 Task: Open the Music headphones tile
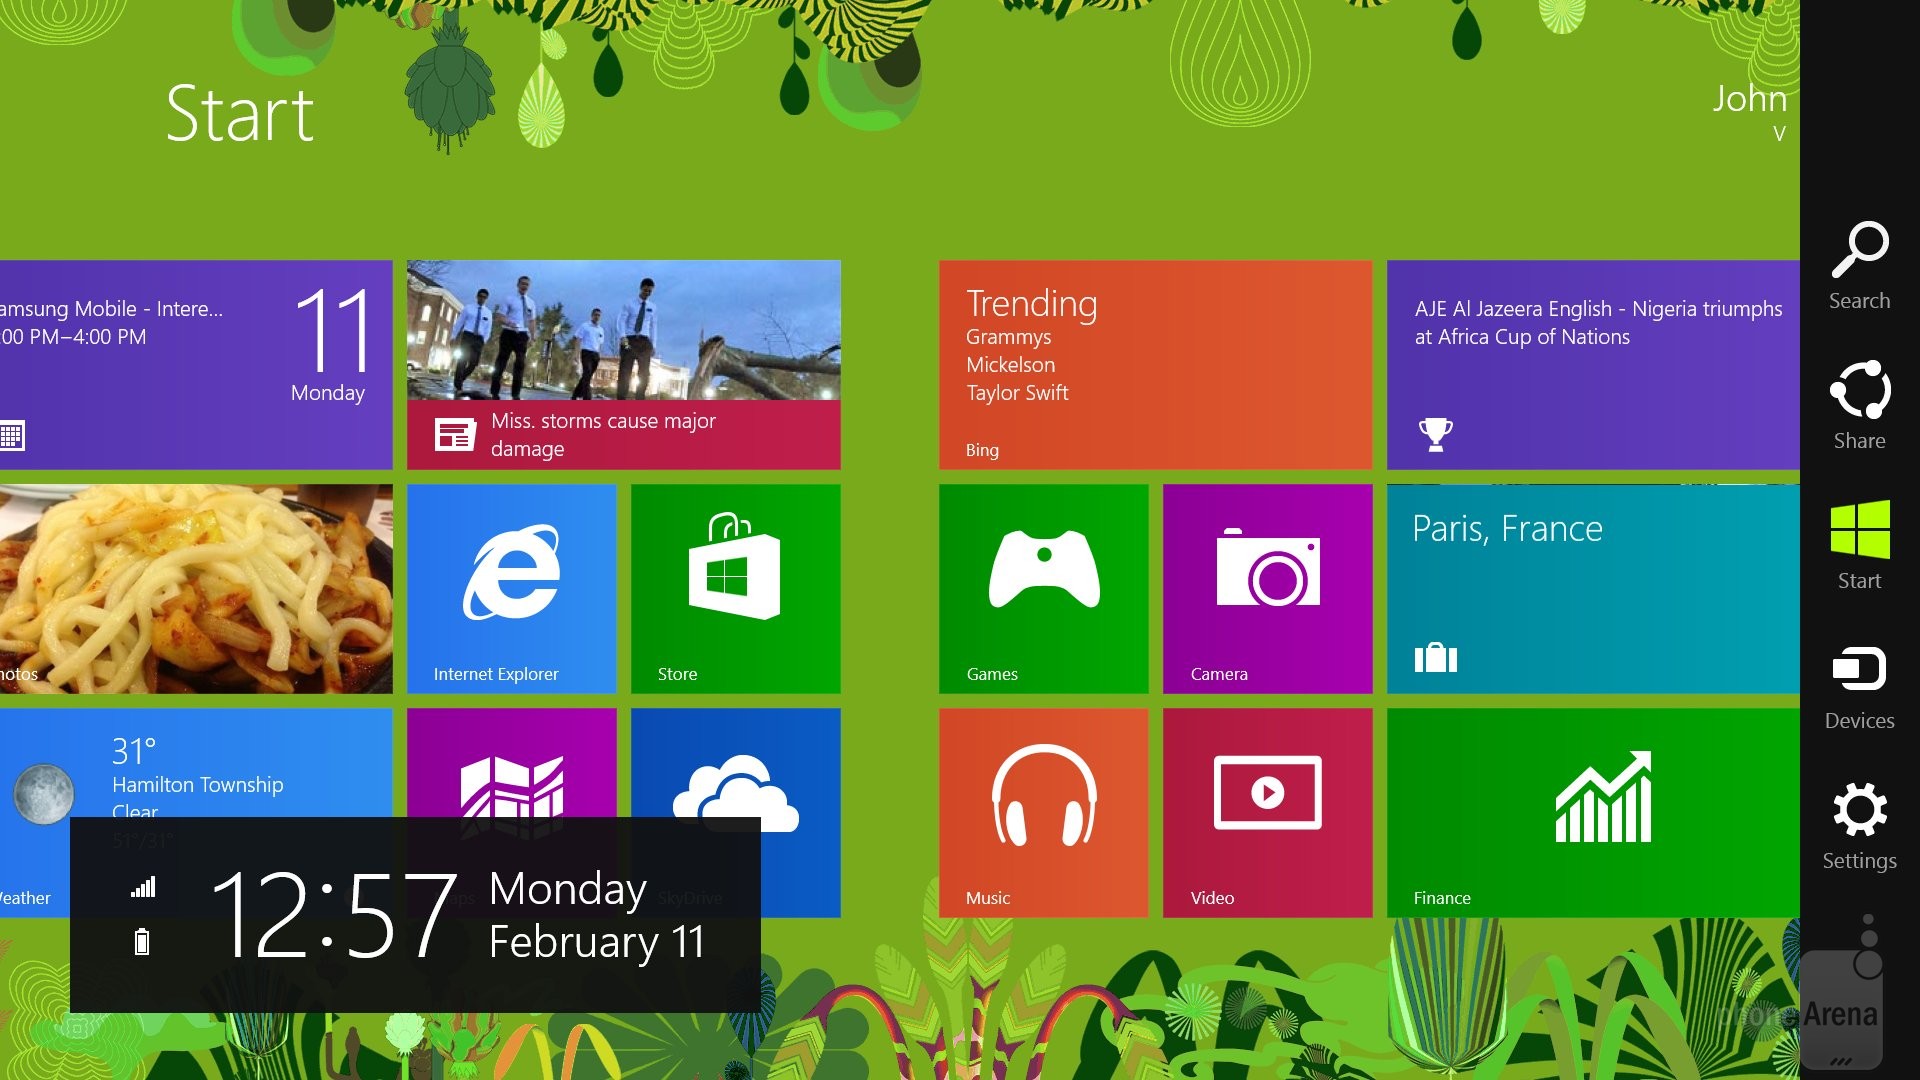pyautogui.click(x=1044, y=813)
